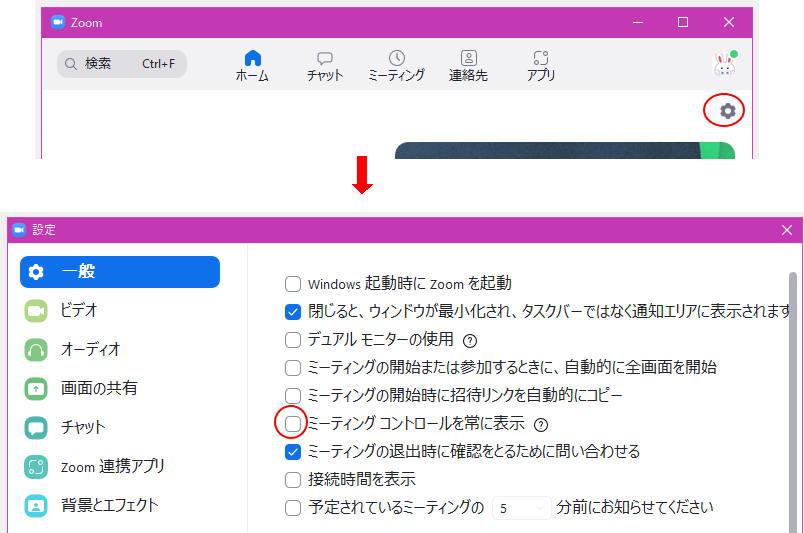Close the Zoom main window
804x533 pixels.
click(x=729, y=23)
